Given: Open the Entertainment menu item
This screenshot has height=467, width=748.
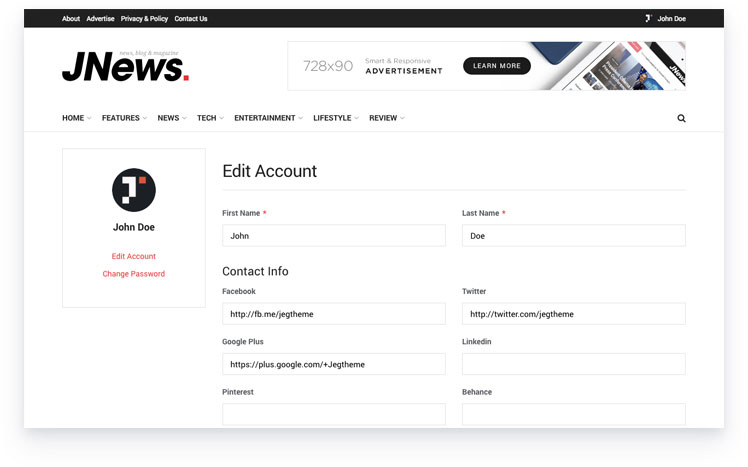Looking at the screenshot, I should tap(268, 118).
